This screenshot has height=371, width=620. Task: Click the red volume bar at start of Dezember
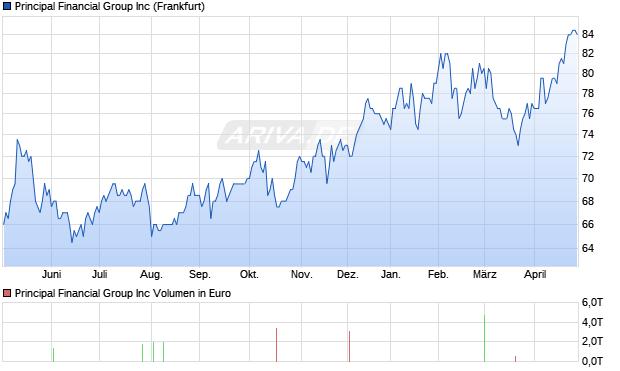pos(350,346)
